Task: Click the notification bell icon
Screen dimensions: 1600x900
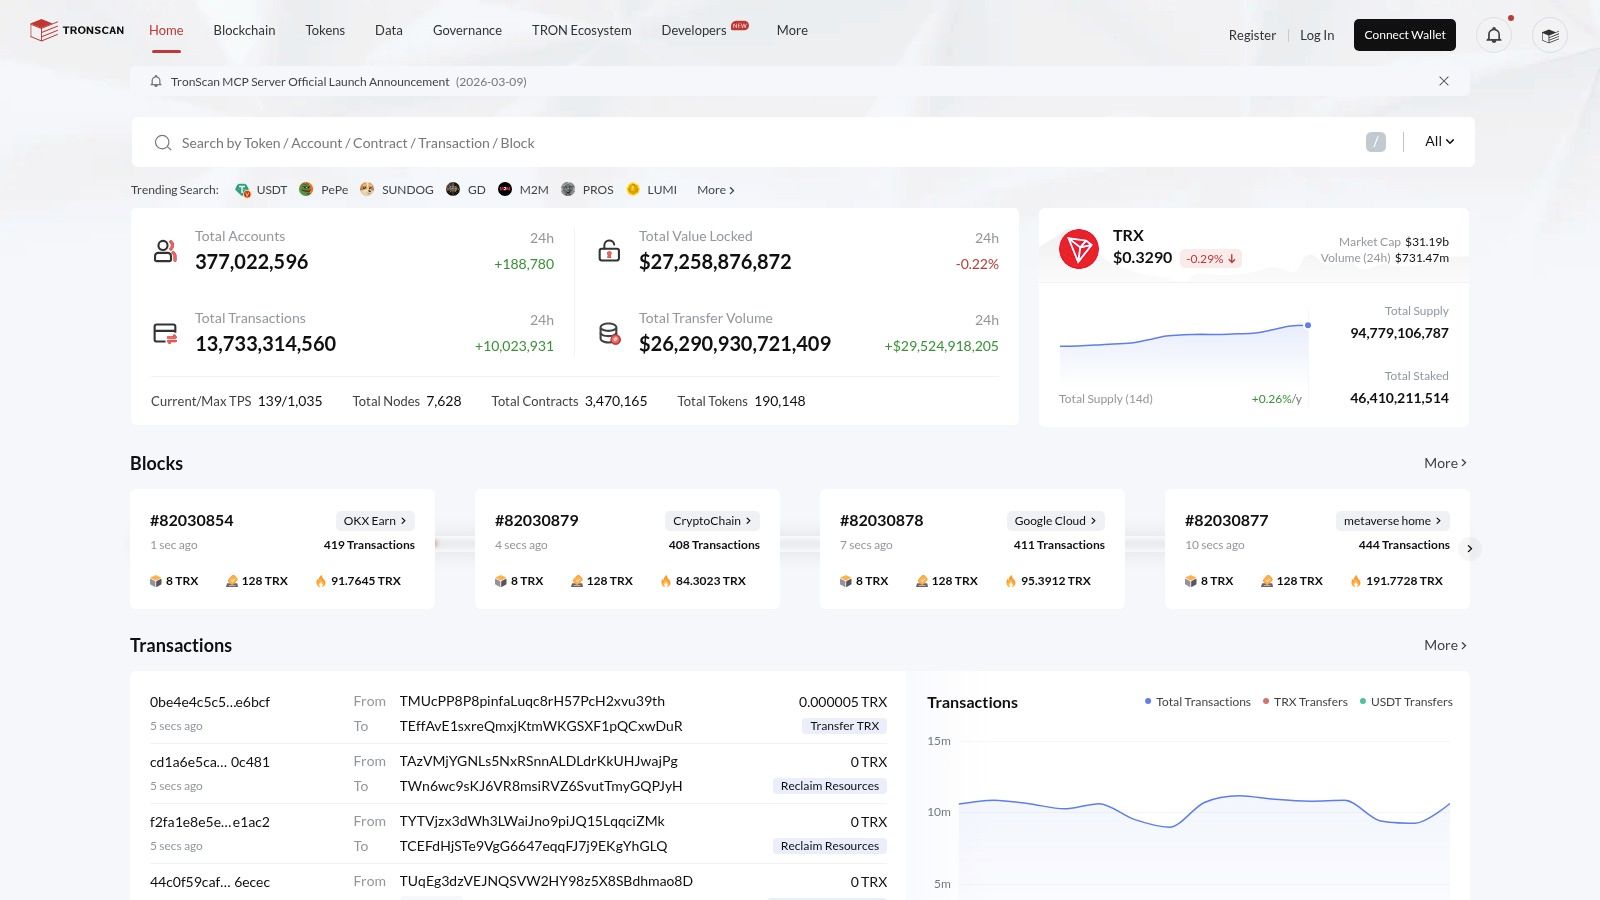Action: pyautogui.click(x=1493, y=35)
